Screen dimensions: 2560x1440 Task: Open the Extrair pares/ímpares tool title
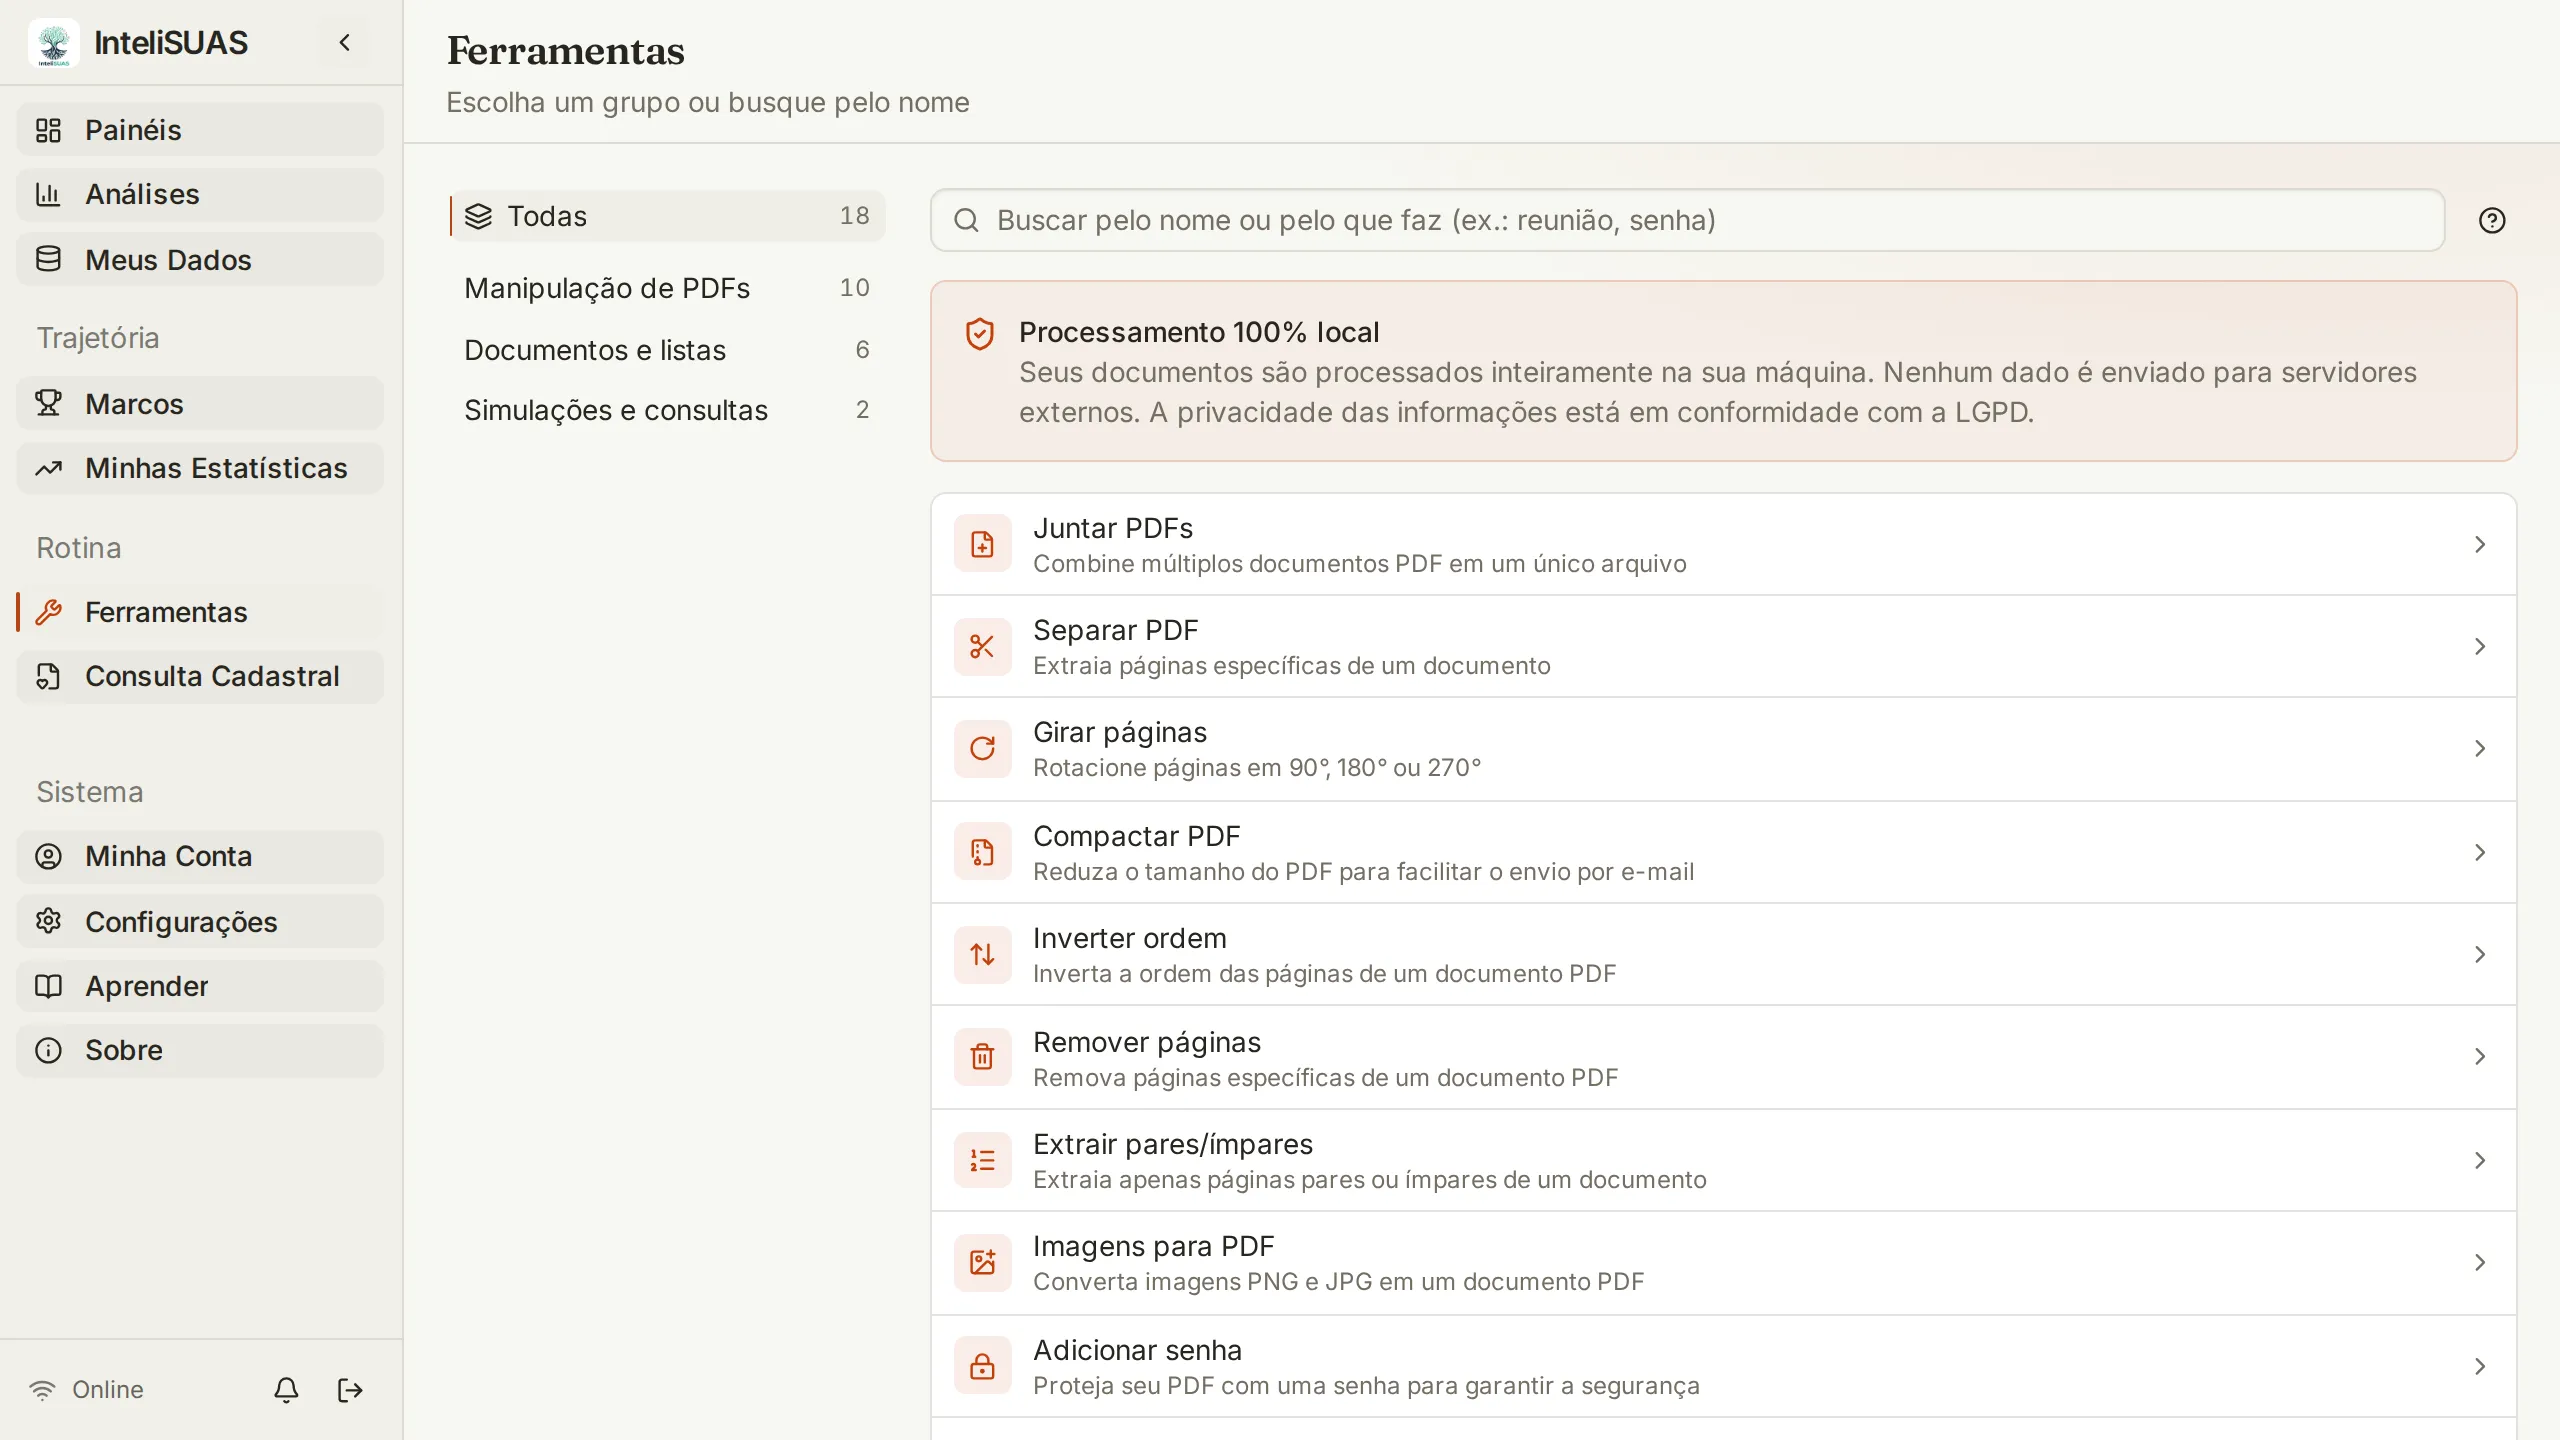point(1172,1144)
